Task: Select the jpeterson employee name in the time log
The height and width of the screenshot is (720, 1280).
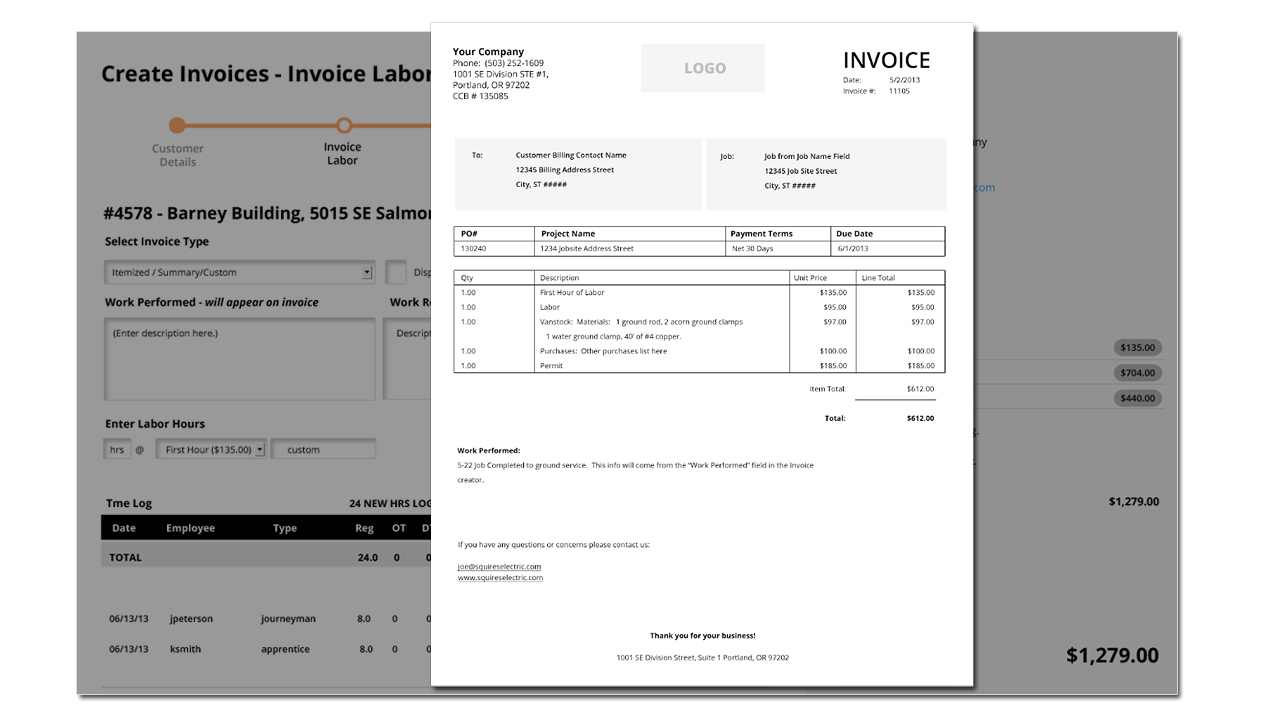Action: pos(191,619)
